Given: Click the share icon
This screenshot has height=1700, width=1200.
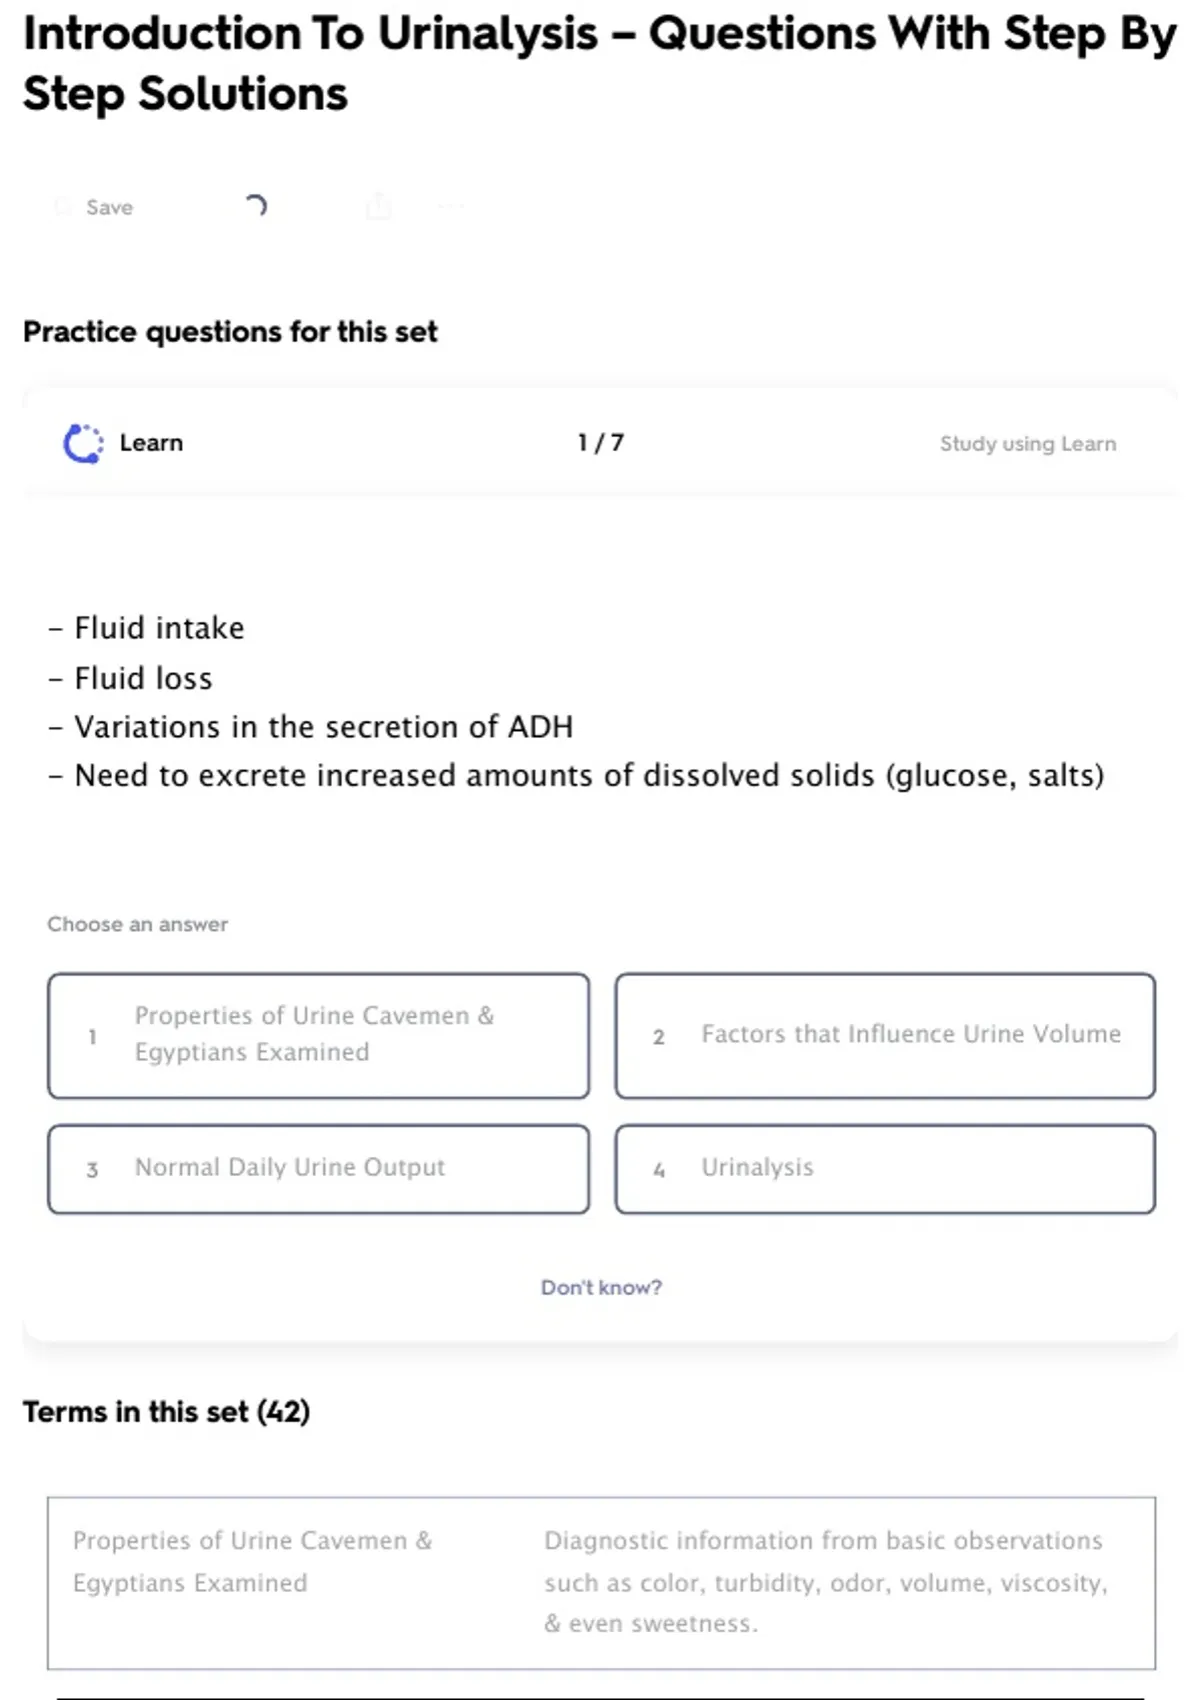Looking at the screenshot, I should [x=379, y=206].
